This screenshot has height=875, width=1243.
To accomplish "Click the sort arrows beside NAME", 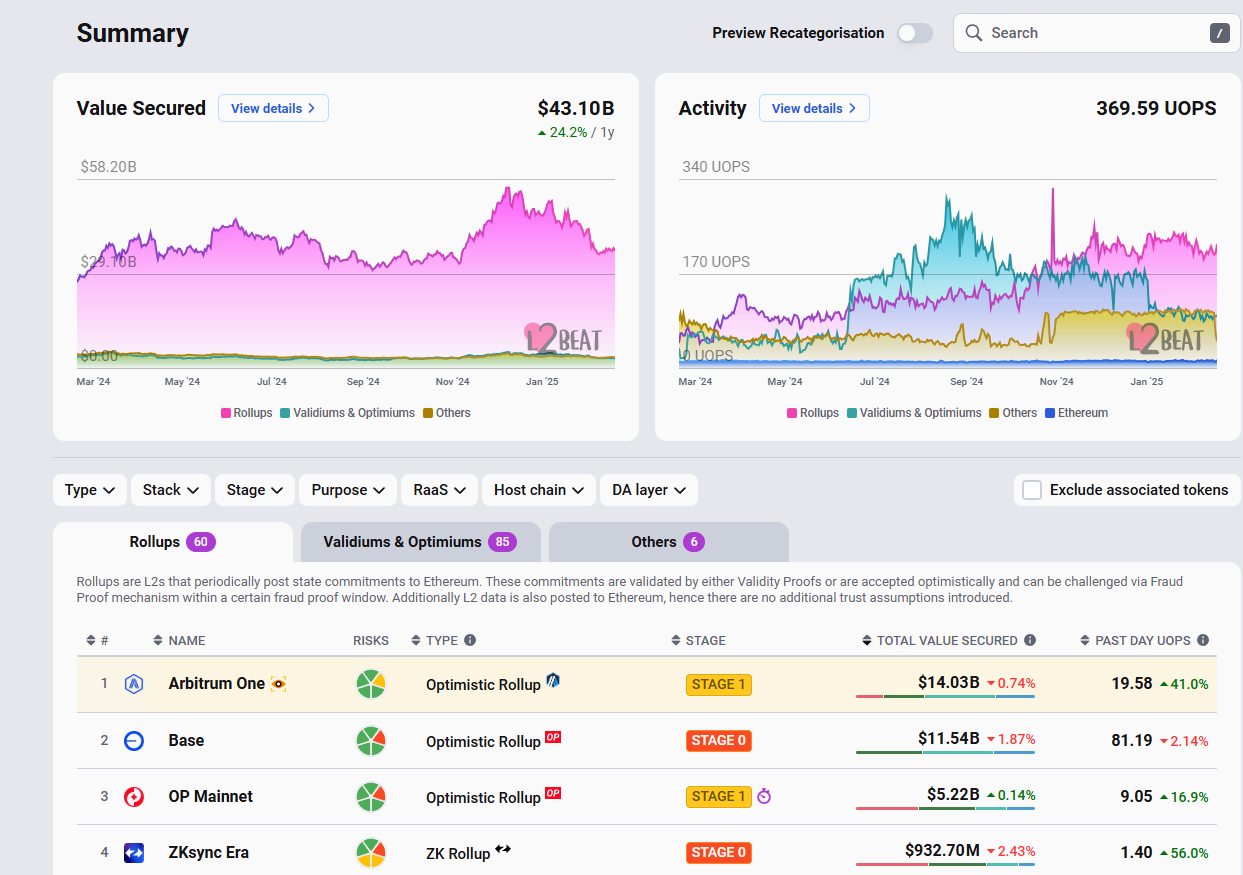I will coord(157,640).
